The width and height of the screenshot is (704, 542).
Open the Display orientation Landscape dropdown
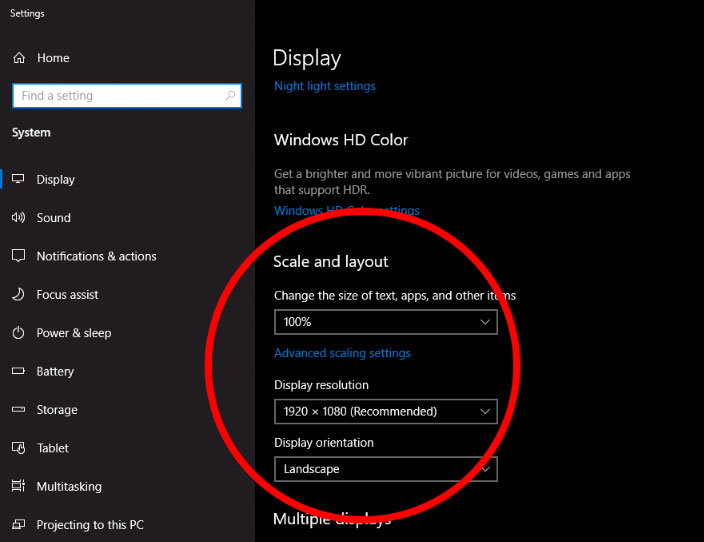click(x=385, y=469)
